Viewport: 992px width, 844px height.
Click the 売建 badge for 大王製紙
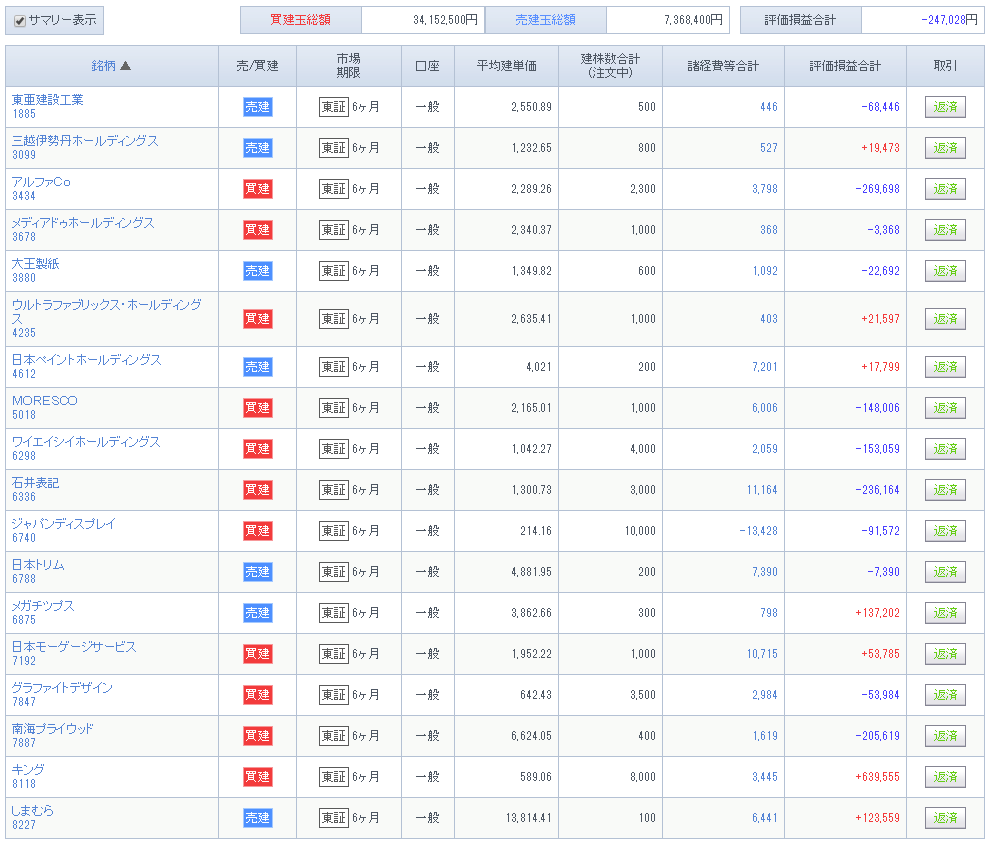pyautogui.click(x=257, y=271)
